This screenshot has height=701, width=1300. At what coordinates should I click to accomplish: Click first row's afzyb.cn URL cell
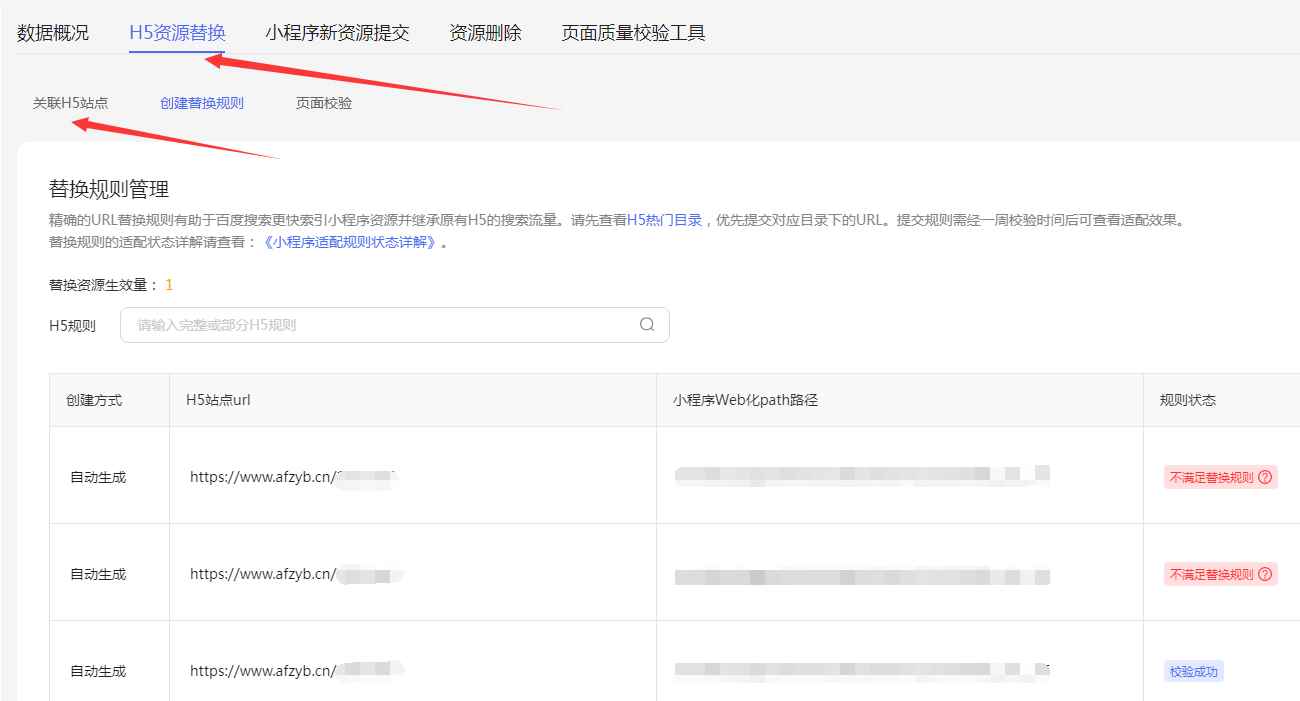(x=413, y=477)
